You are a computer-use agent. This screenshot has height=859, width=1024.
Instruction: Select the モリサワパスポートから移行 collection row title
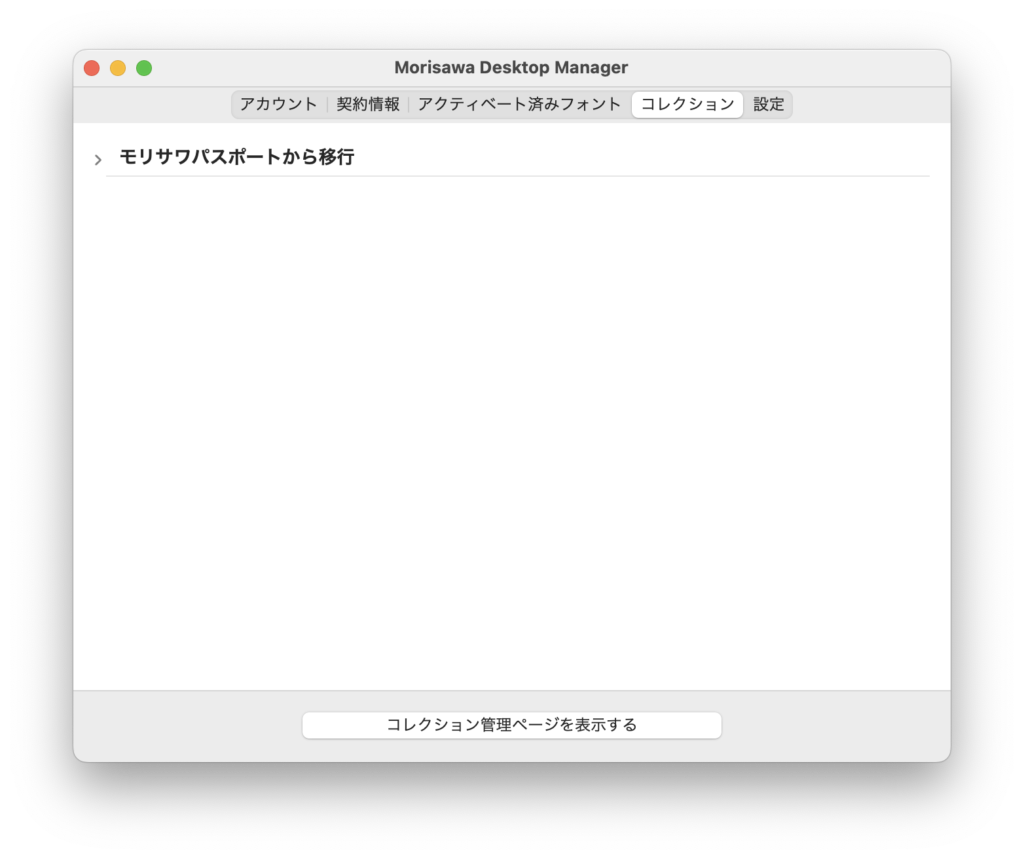click(236, 157)
